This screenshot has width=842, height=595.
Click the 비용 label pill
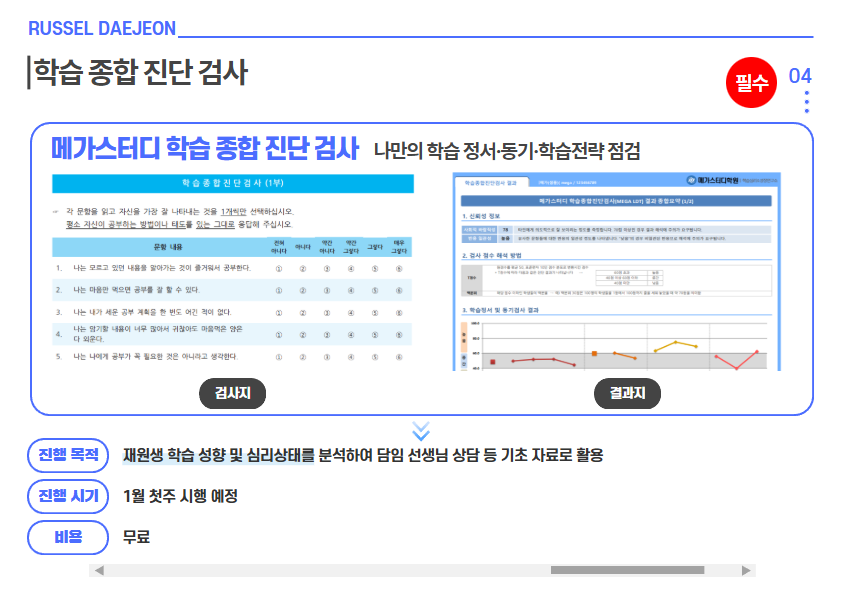tap(68, 537)
